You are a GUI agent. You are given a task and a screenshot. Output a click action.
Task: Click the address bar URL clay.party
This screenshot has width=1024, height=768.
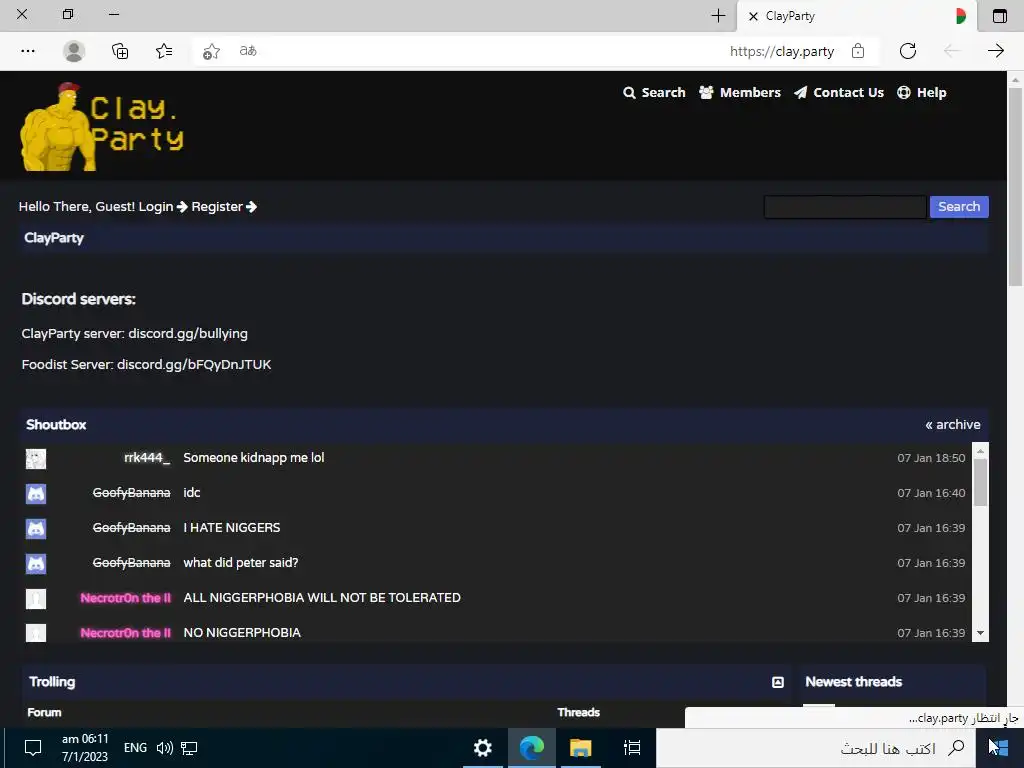pyautogui.click(x=782, y=51)
